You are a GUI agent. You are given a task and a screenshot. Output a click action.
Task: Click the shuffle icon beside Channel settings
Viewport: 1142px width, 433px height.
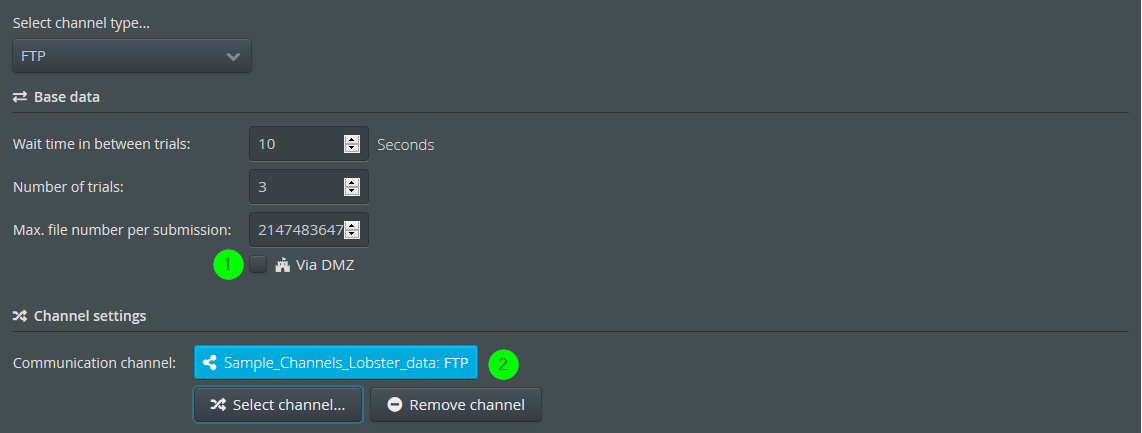[20, 316]
